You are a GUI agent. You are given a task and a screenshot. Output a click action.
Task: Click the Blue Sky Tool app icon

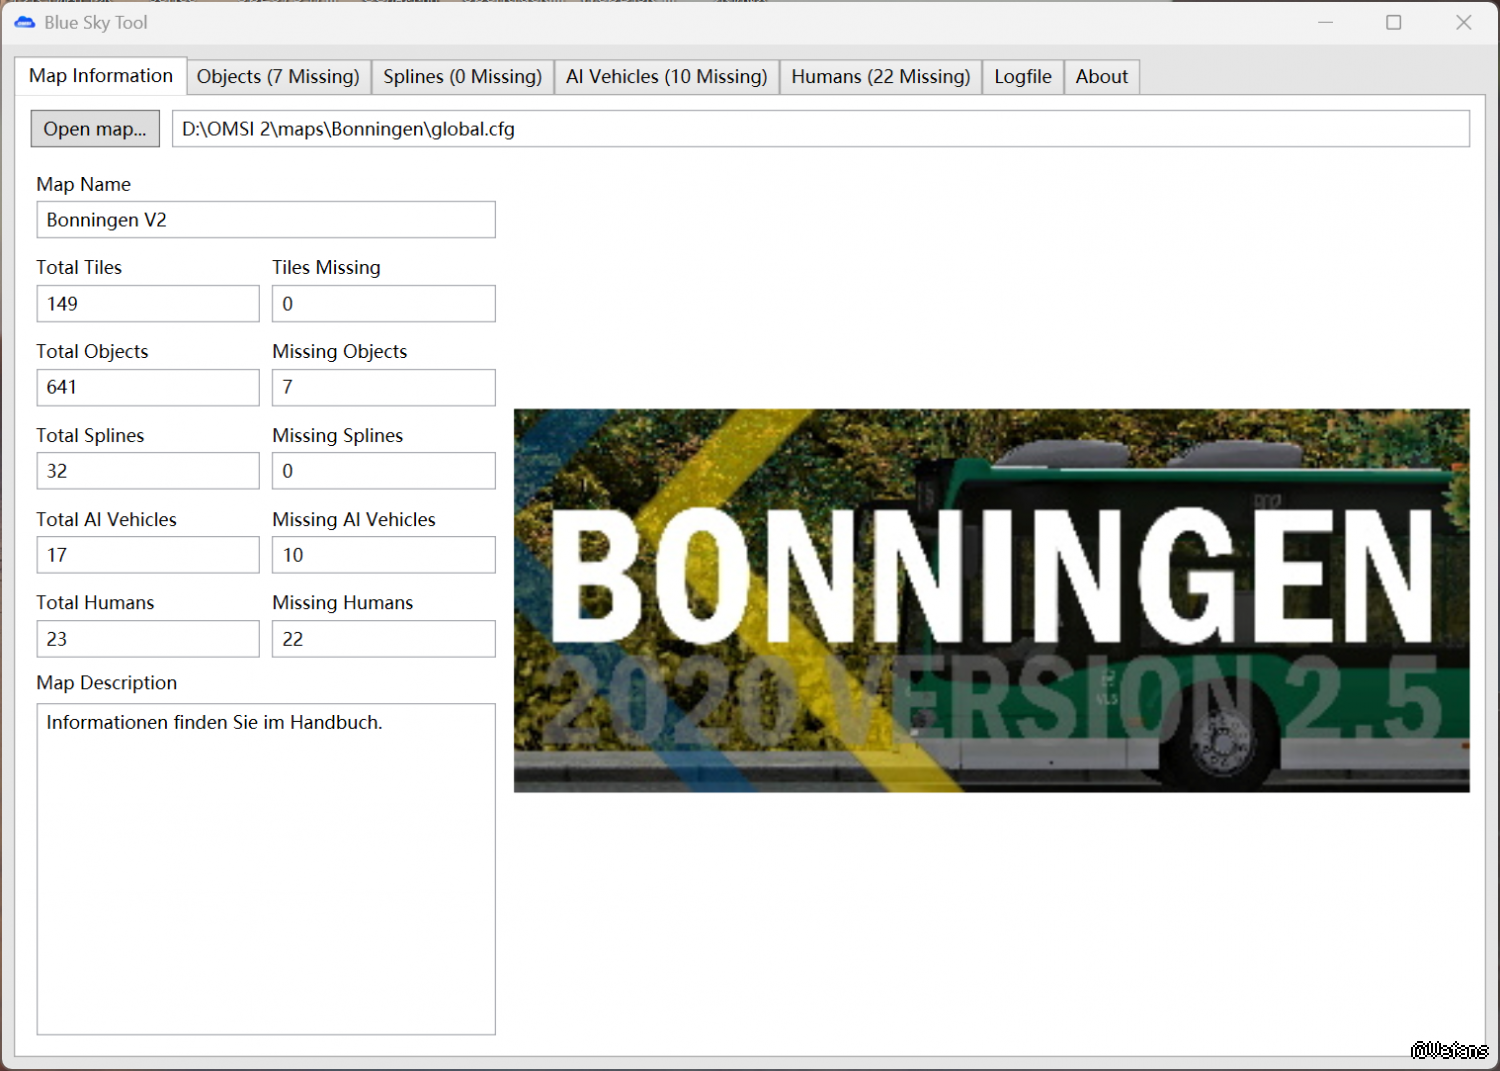(24, 22)
